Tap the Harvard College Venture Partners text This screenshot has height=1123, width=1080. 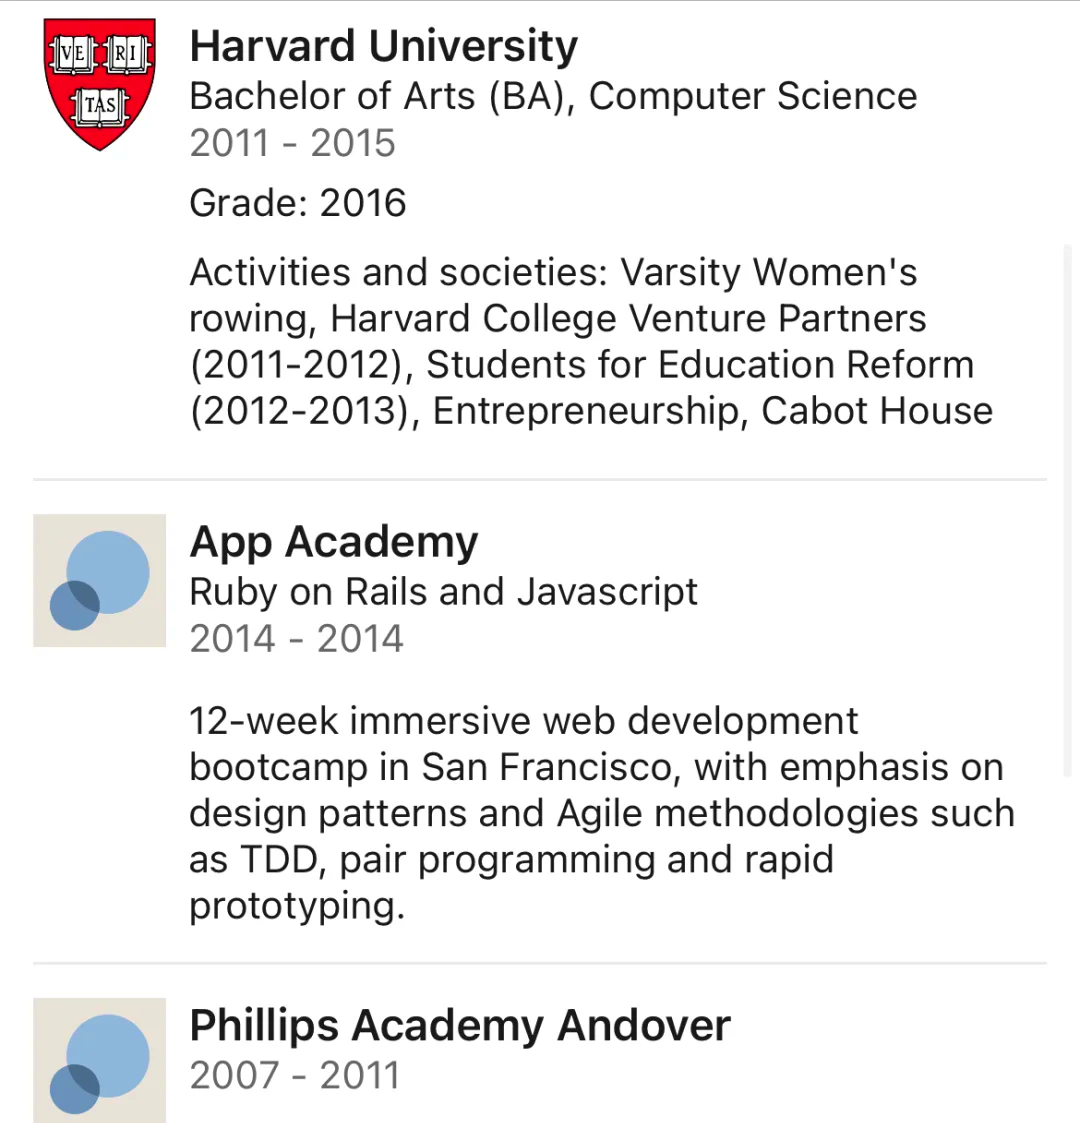(628, 319)
